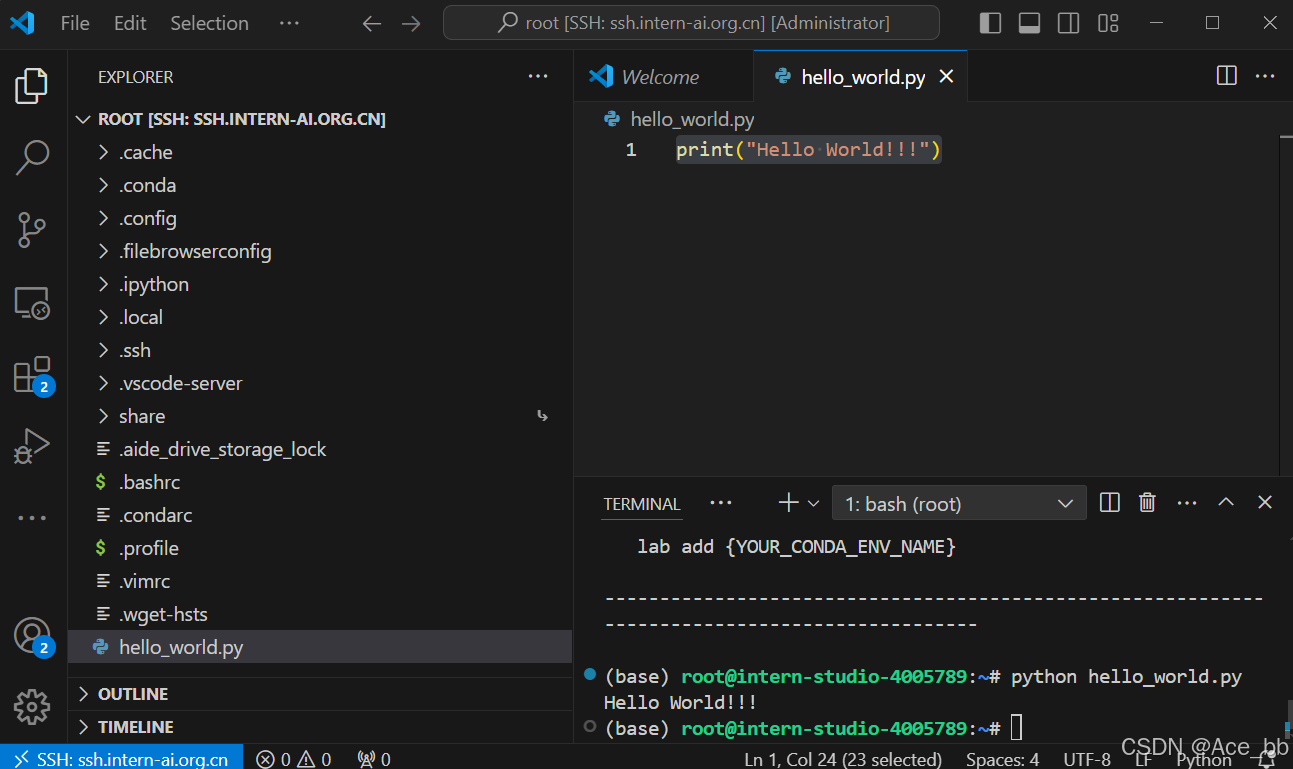Screen dimensions: 1293x769
Task: Change encoding via UTF-8 status item
Action: coord(1087,759)
